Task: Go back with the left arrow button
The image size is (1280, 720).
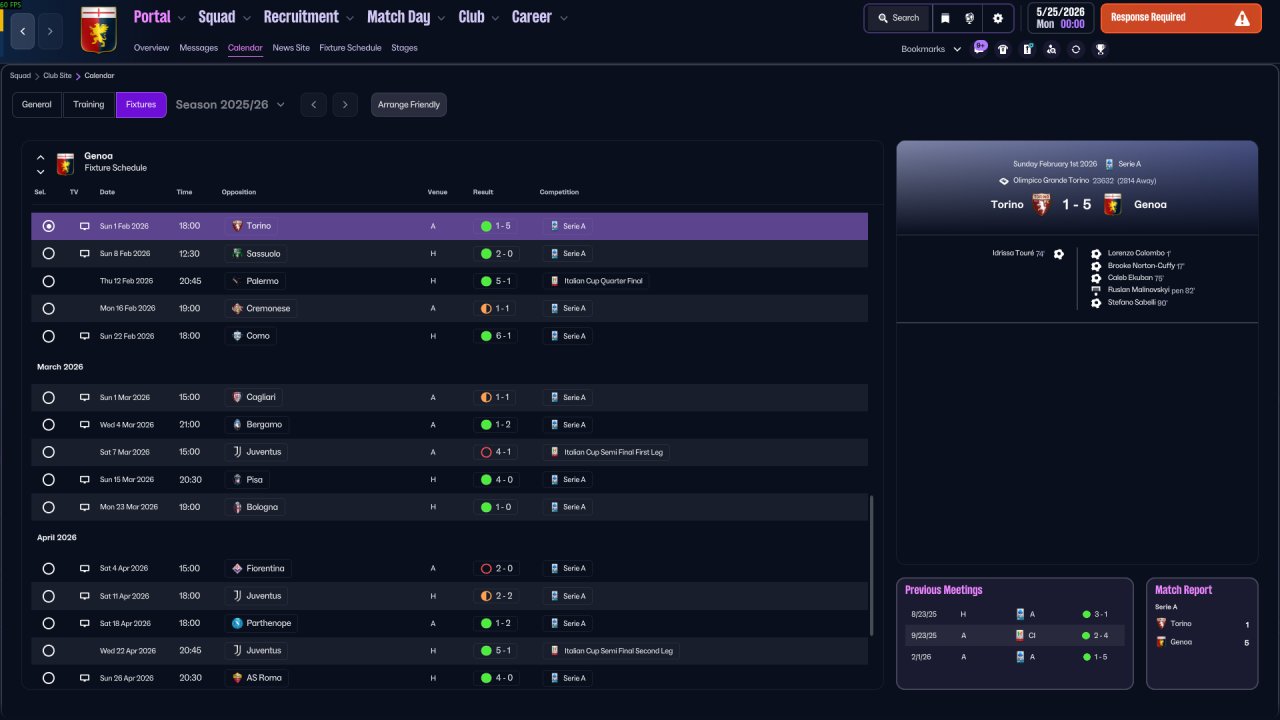Action: [x=22, y=31]
